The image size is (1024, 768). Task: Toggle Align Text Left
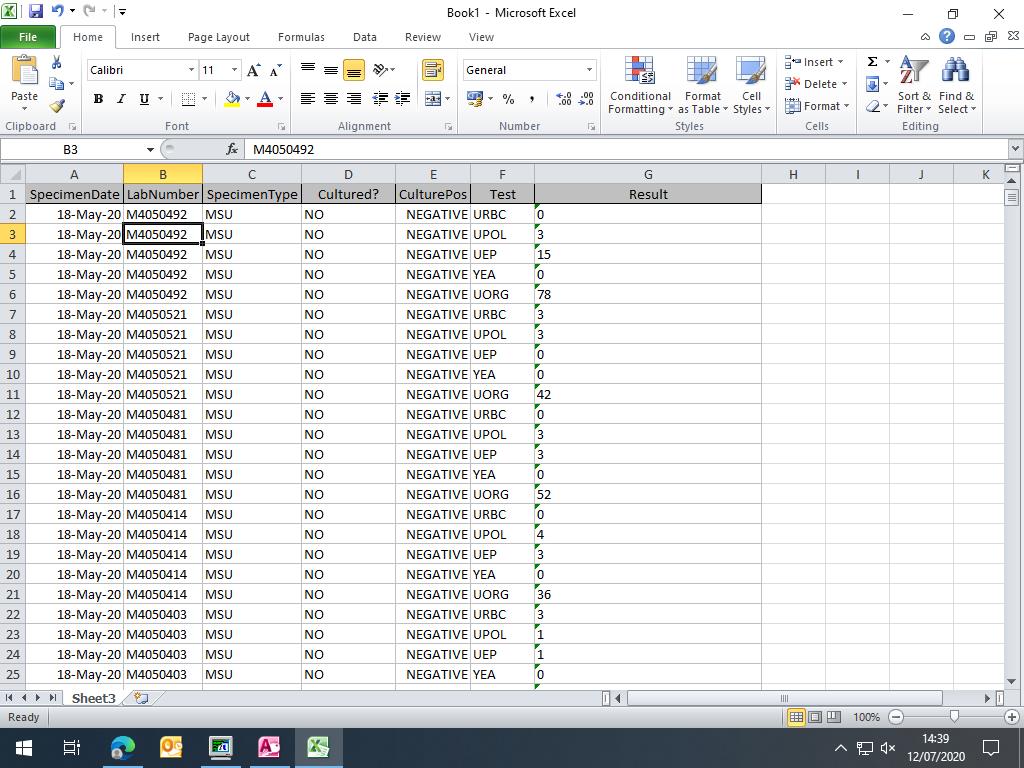coord(308,99)
